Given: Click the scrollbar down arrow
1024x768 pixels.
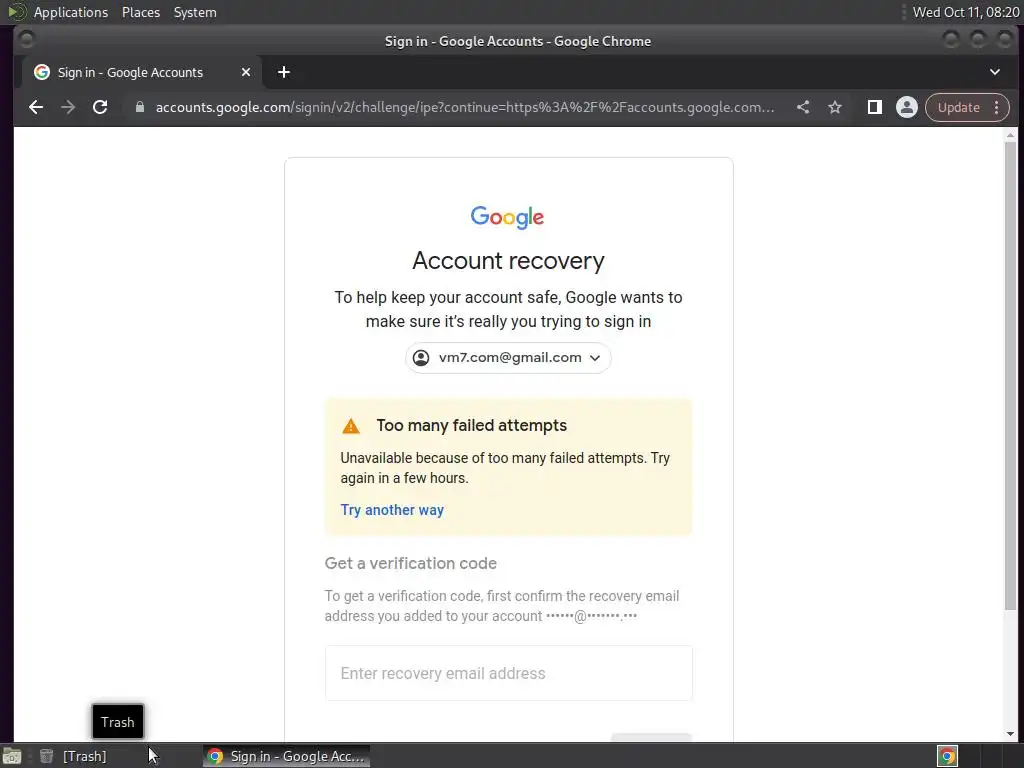Looking at the screenshot, I should pyautogui.click(x=1010, y=734).
